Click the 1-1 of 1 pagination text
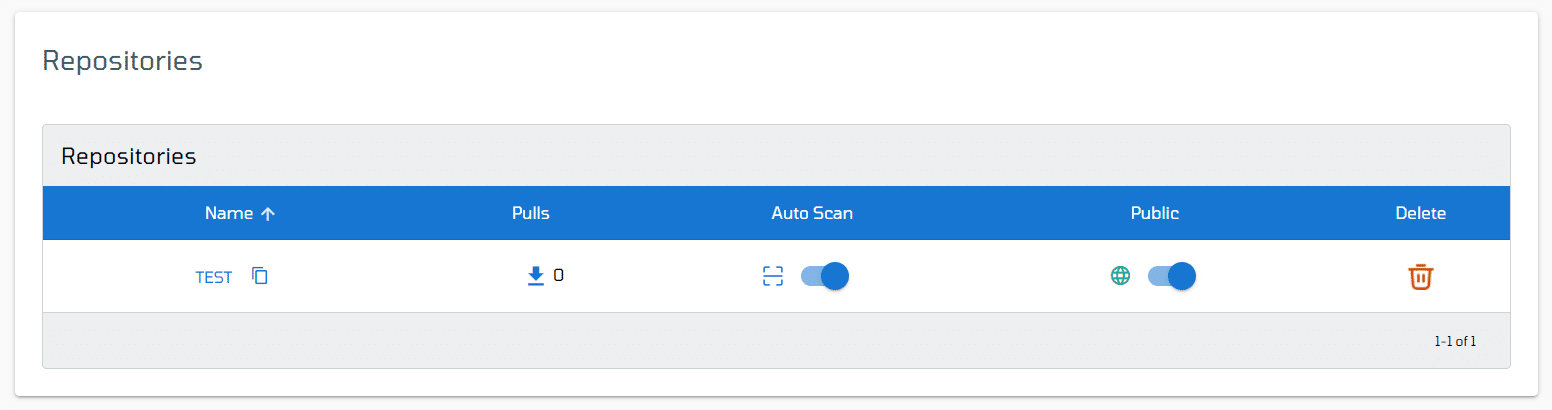 (1455, 341)
